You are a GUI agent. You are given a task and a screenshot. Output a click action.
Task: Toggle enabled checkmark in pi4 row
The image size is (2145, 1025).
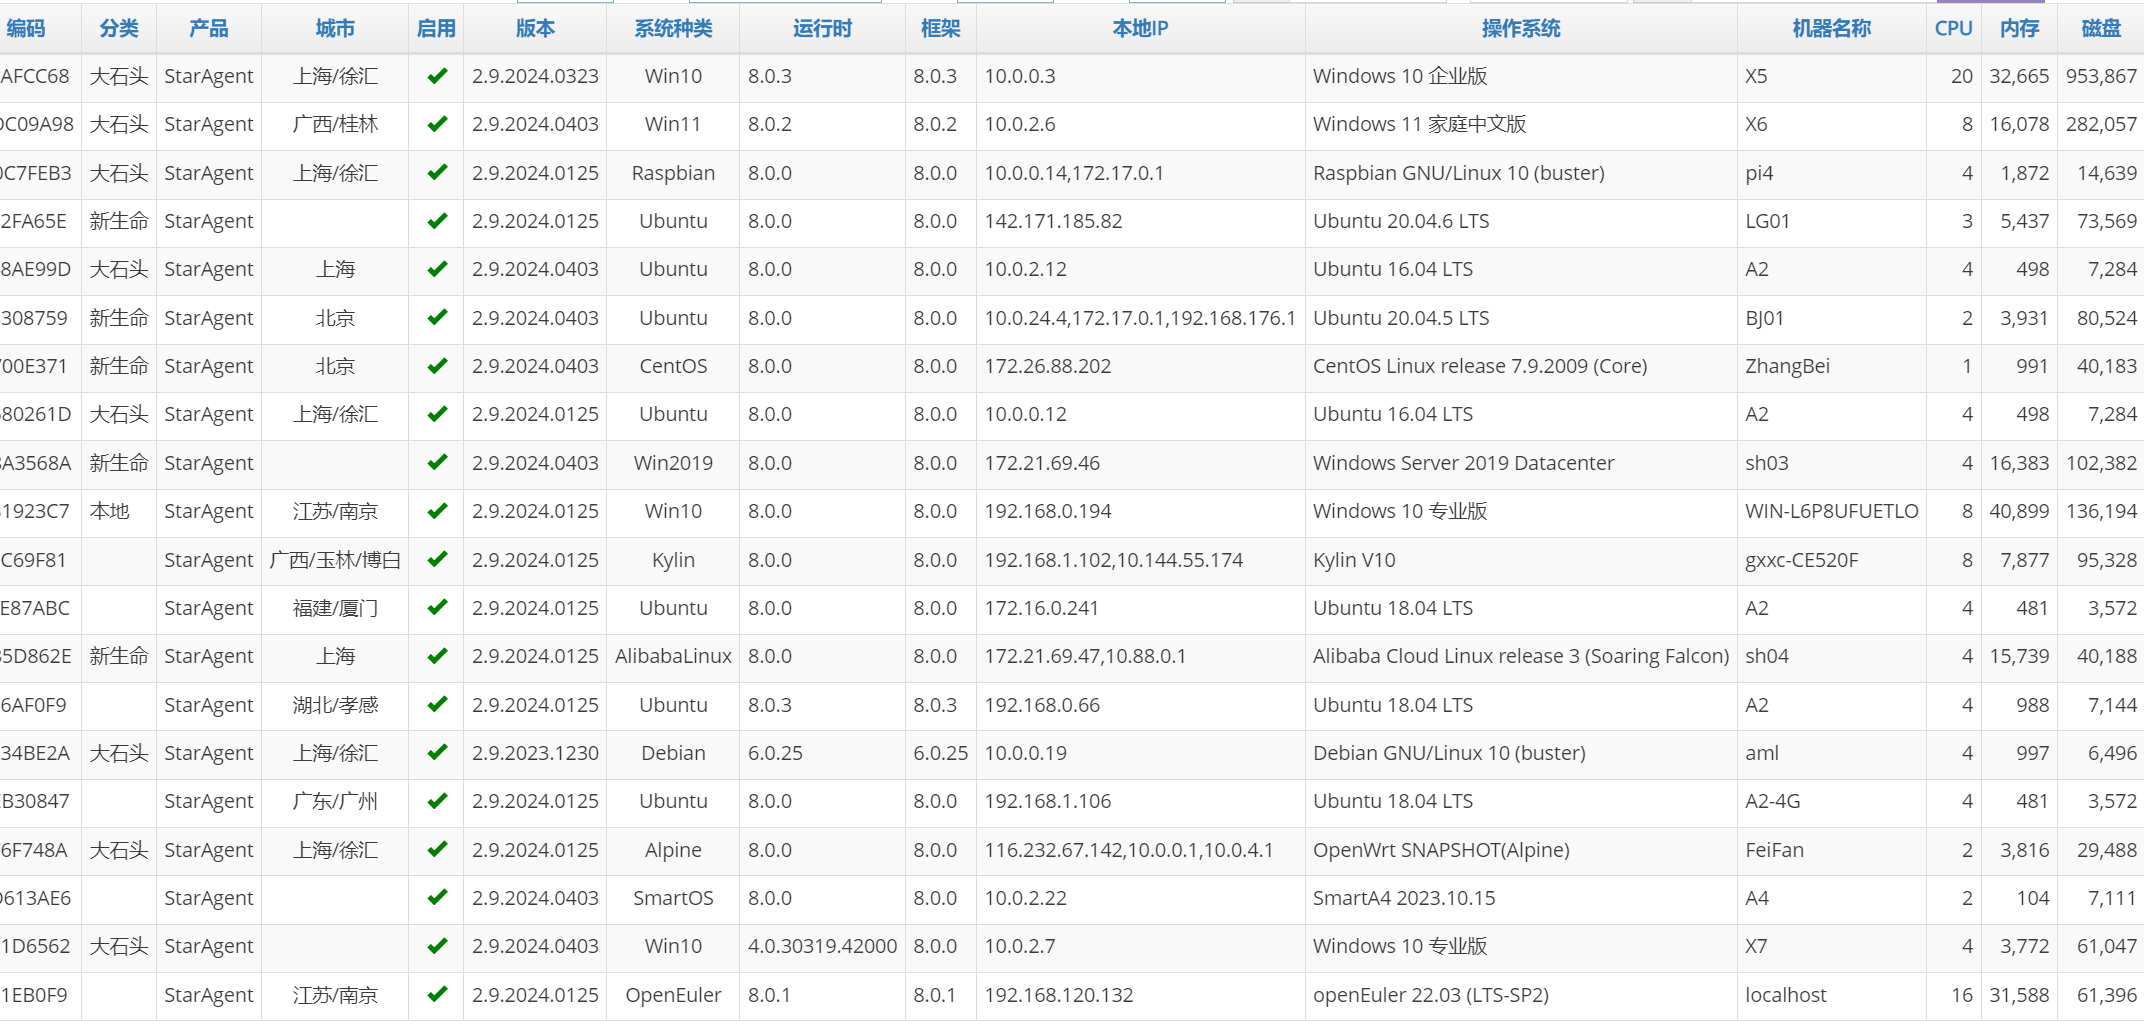click(x=437, y=173)
